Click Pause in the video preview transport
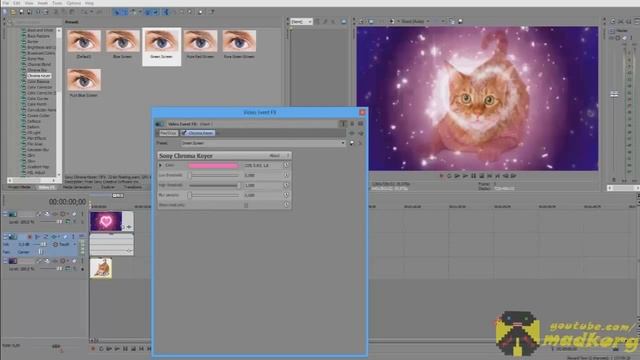Image resolution: width=640 pixels, height=360 pixels. [473, 176]
